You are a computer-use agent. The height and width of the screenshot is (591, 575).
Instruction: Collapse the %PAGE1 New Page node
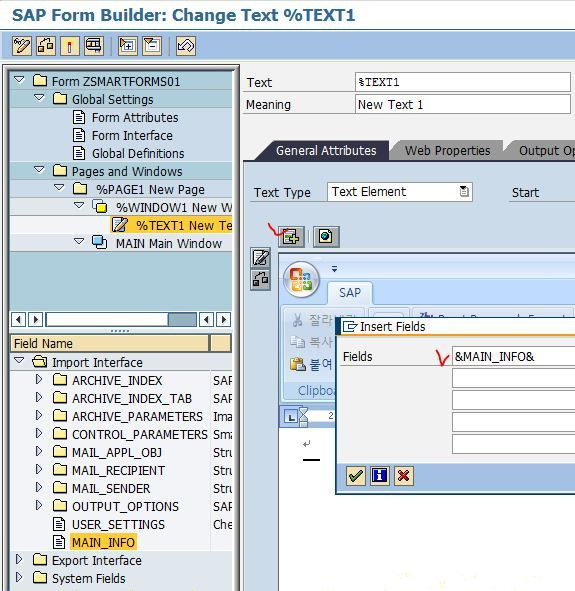pos(59,187)
